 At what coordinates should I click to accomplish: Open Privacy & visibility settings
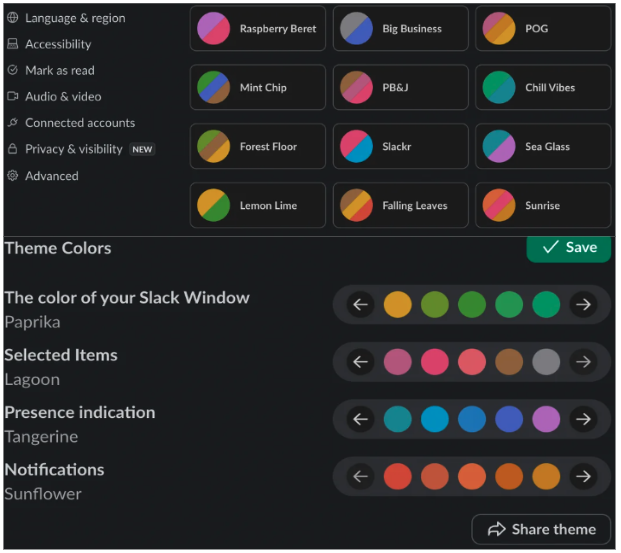click(x=74, y=149)
